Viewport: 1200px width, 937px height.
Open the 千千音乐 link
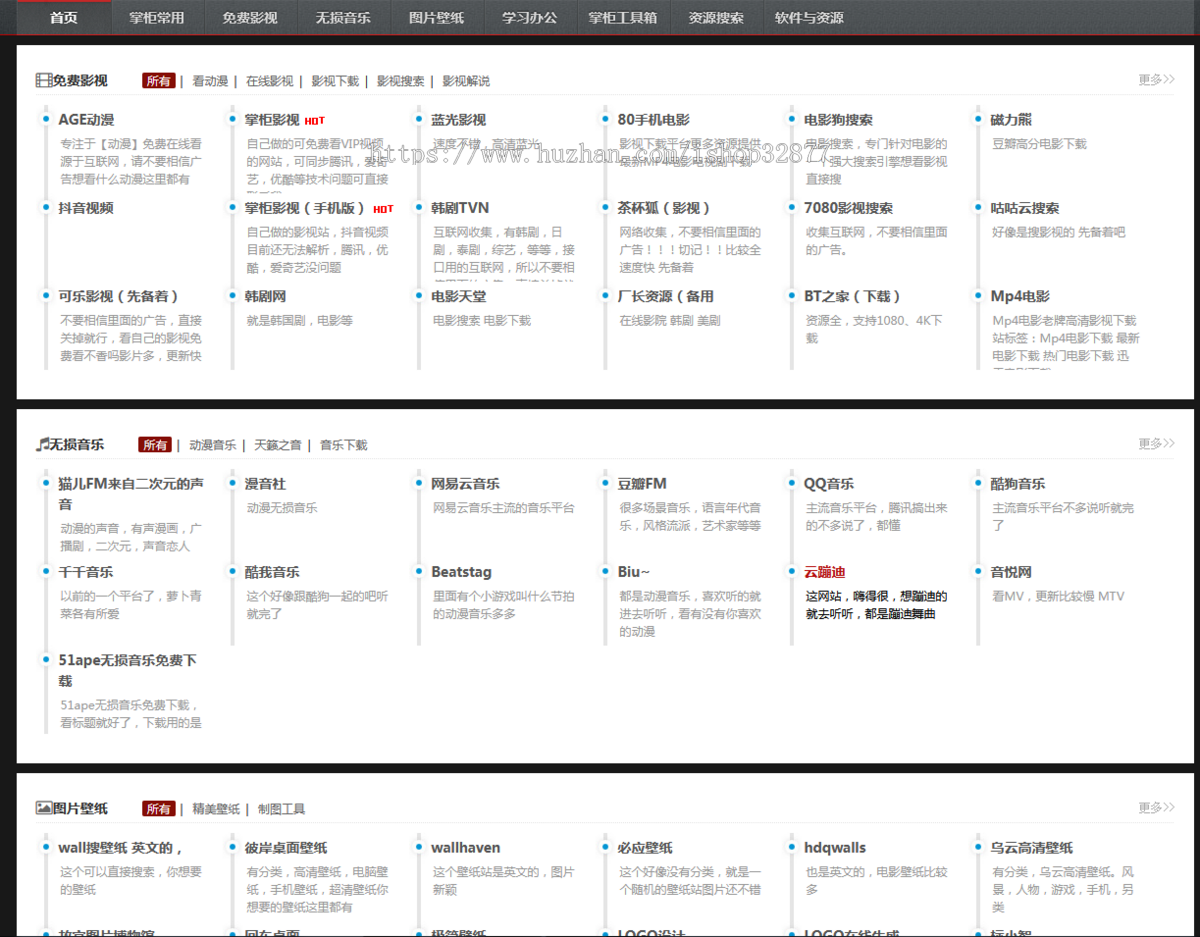tap(86, 572)
